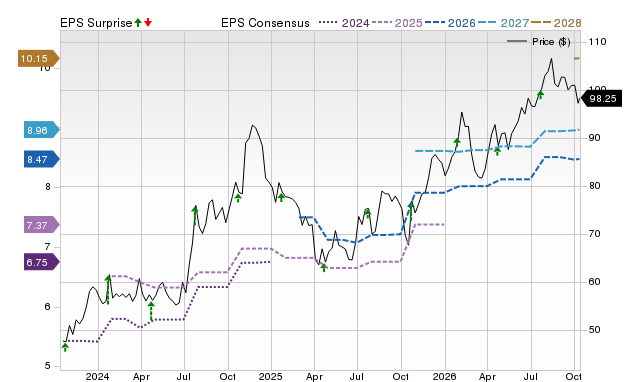
Task: Click the EPS Surprise legend title
Action: (96, 23)
